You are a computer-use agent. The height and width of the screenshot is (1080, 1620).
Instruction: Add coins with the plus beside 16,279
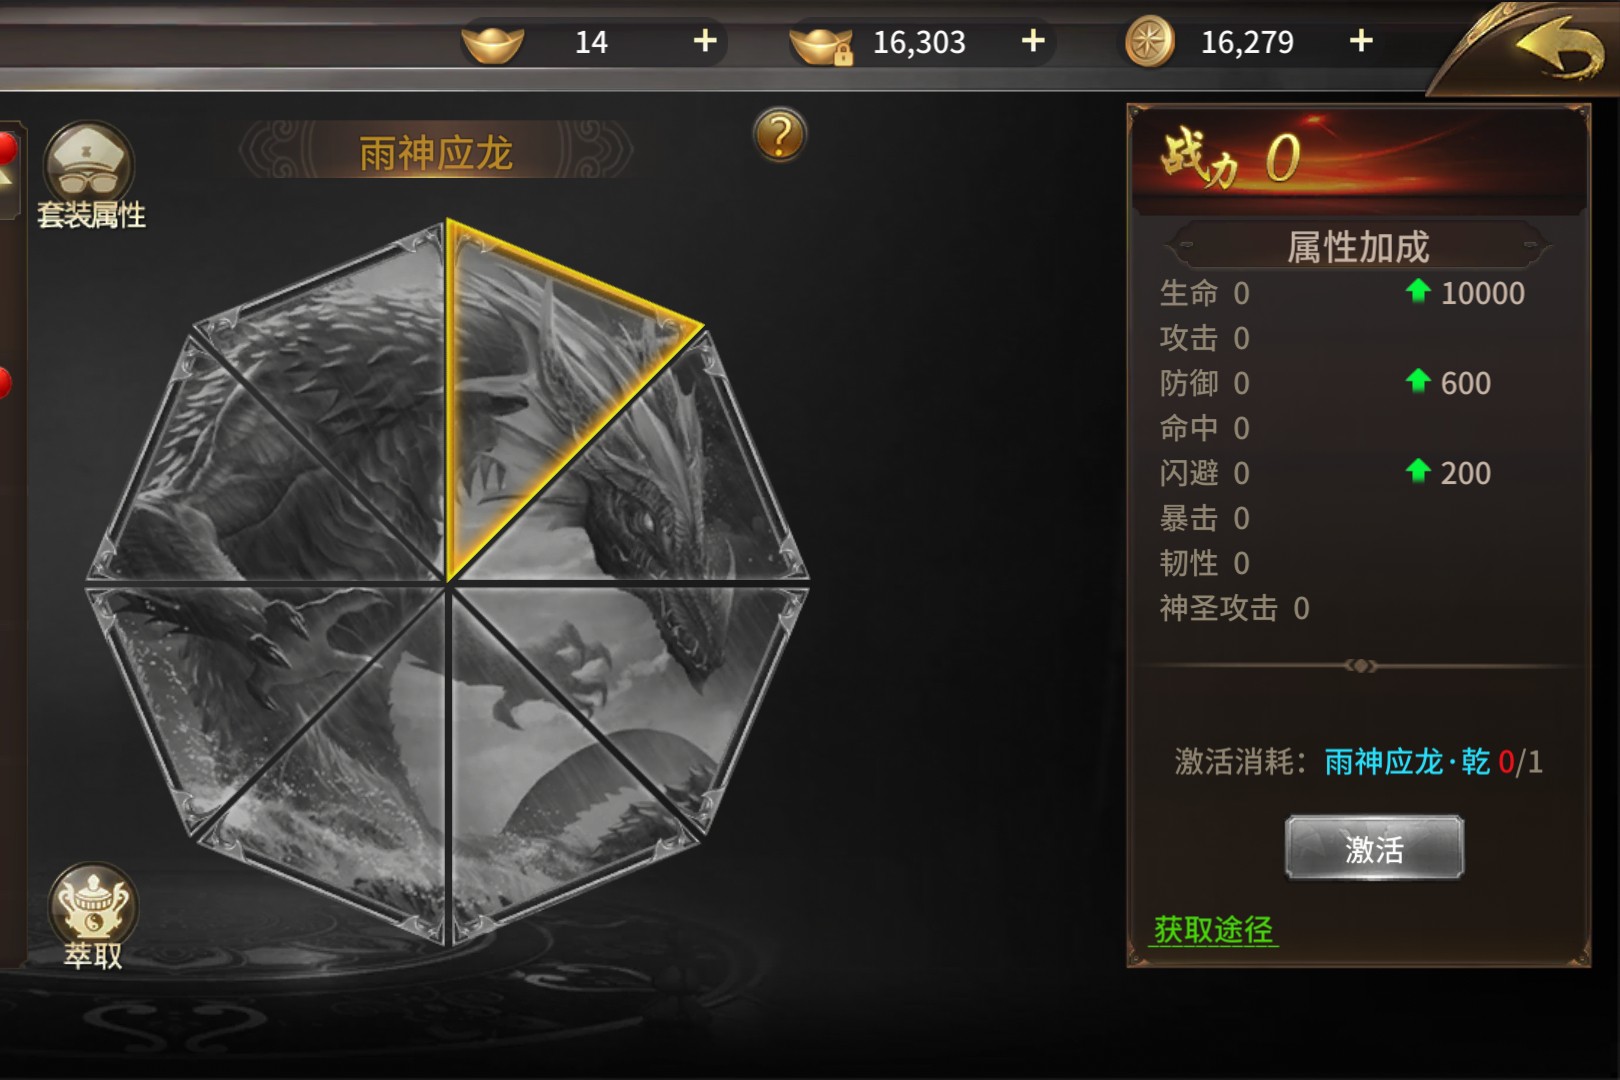[x=1361, y=41]
